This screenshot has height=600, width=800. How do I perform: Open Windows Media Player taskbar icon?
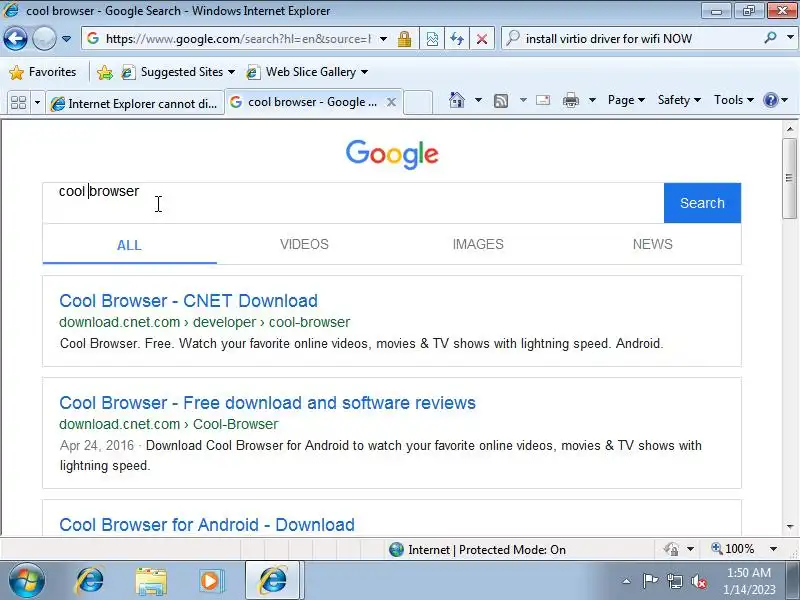210,581
